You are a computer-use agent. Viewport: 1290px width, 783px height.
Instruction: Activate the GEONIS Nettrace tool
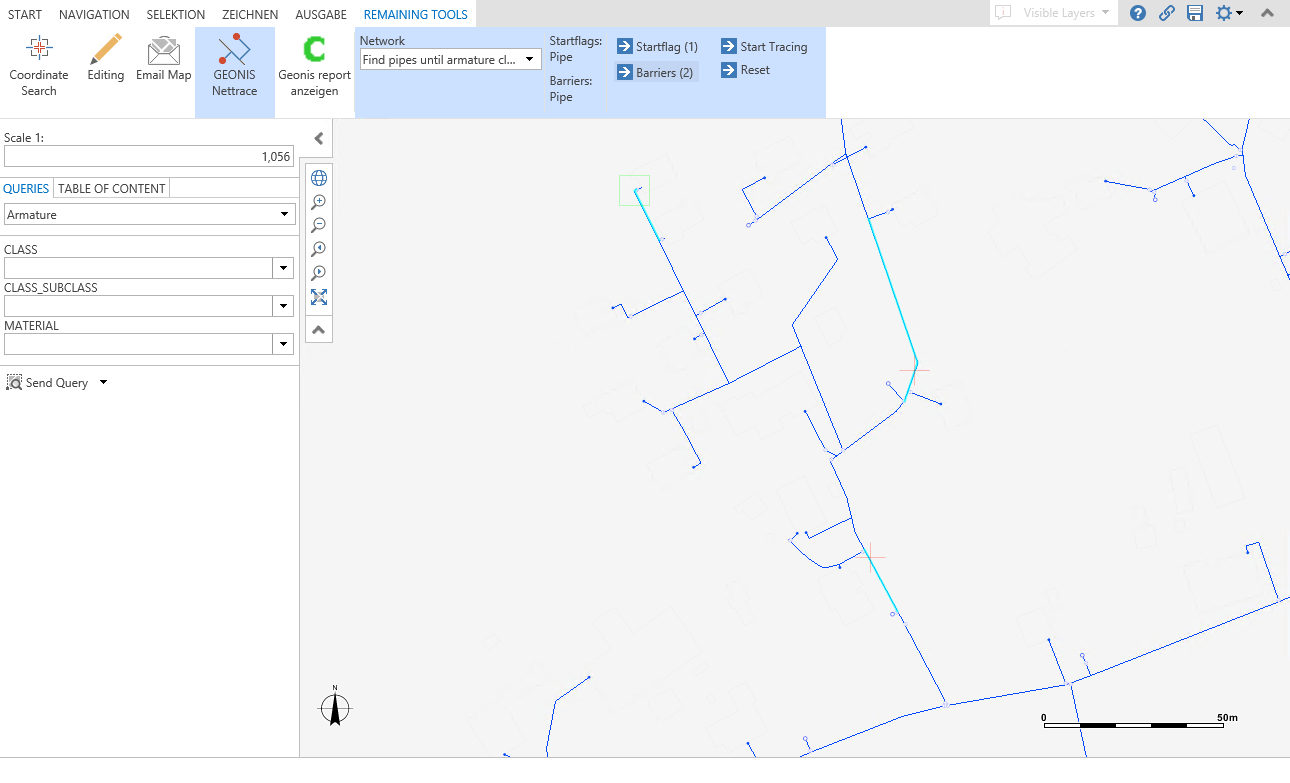coord(235,62)
